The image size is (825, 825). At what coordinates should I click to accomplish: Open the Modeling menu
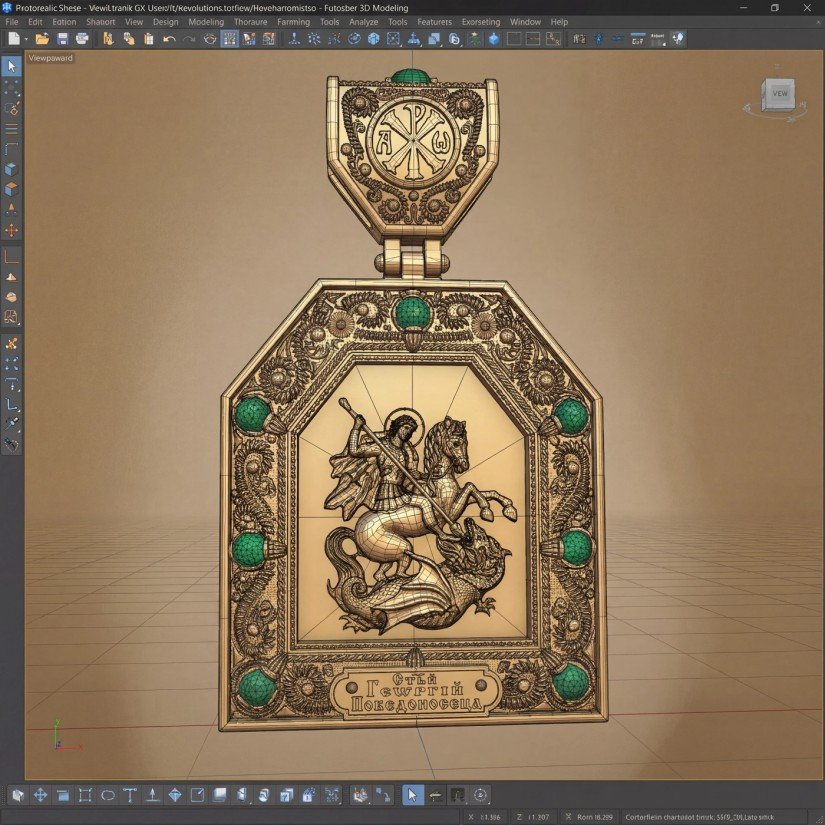click(206, 22)
